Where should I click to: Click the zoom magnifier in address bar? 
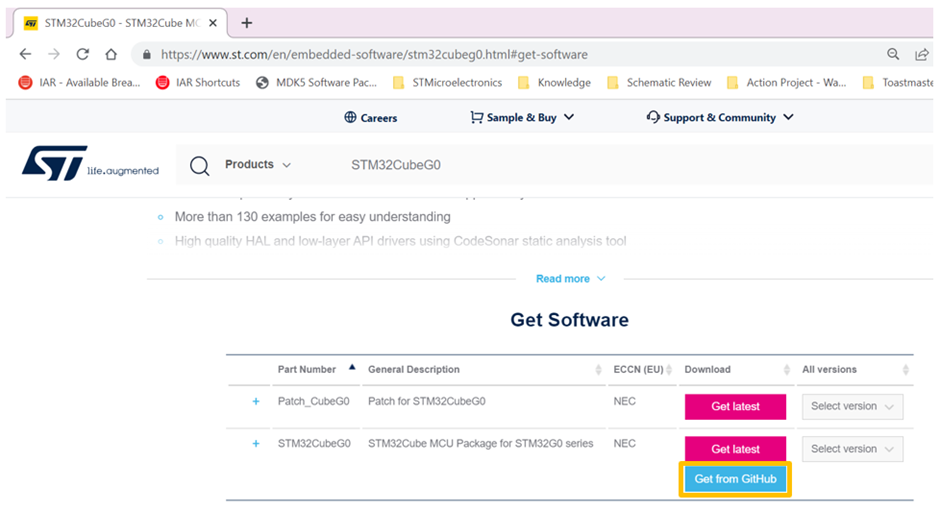893,54
